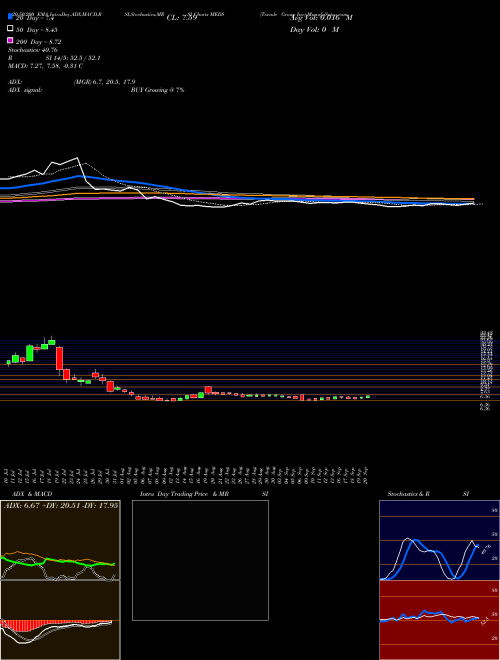Click the 'Day Vol: 0 M' label
This screenshot has height=660, width=500.
pyautogui.click(x=314, y=29)
